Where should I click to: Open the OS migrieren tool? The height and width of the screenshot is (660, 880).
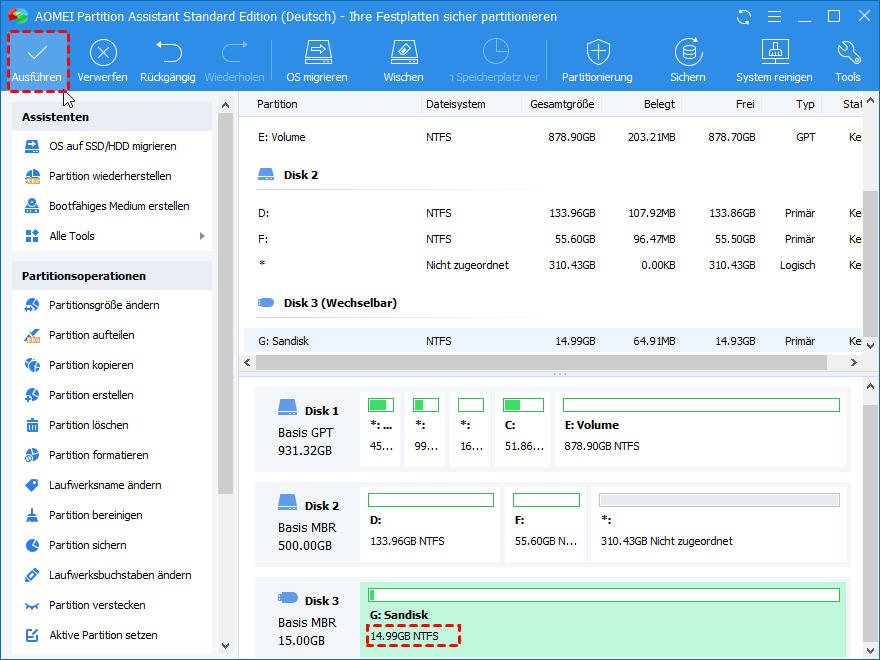[x=317, y=54]
